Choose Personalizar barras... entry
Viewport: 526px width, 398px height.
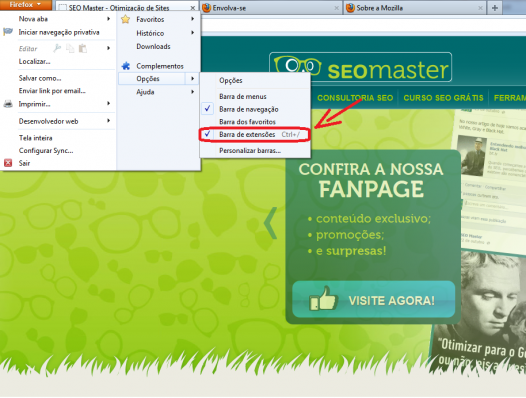250,151
